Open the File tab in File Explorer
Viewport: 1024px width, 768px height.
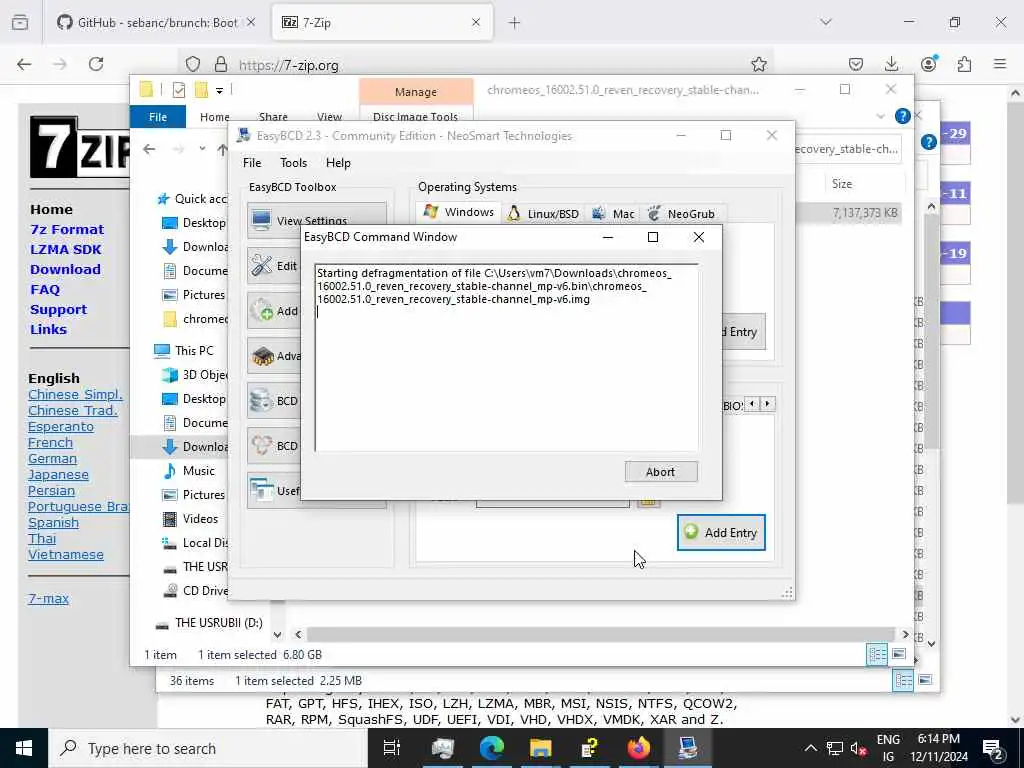pos(158,117)
